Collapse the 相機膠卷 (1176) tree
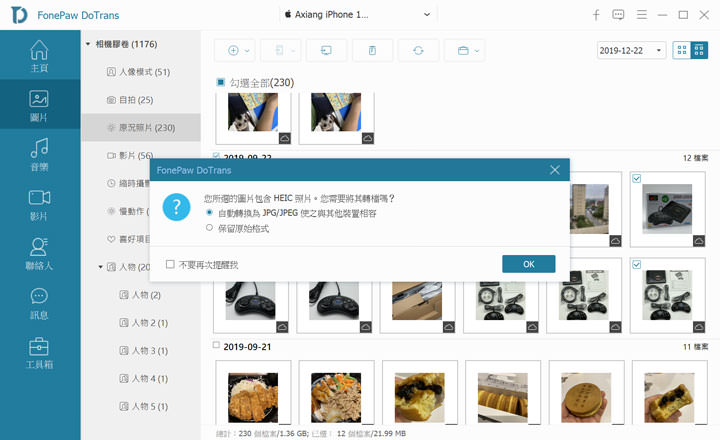The height and width of the screenshot is (440, 720). pos(88,44)
